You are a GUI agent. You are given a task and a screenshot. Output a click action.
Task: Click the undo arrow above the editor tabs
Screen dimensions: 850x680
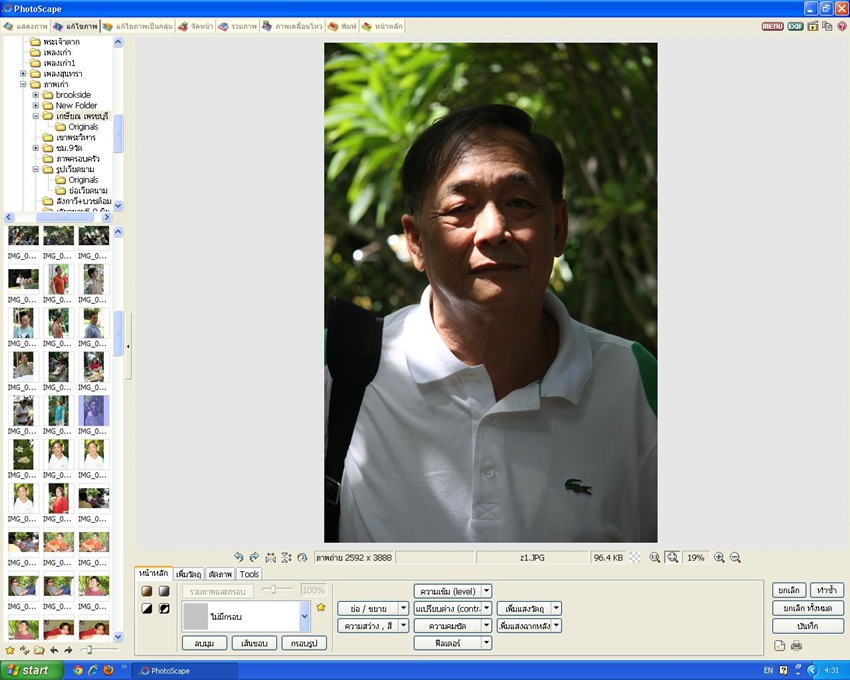tap(239, 557)
